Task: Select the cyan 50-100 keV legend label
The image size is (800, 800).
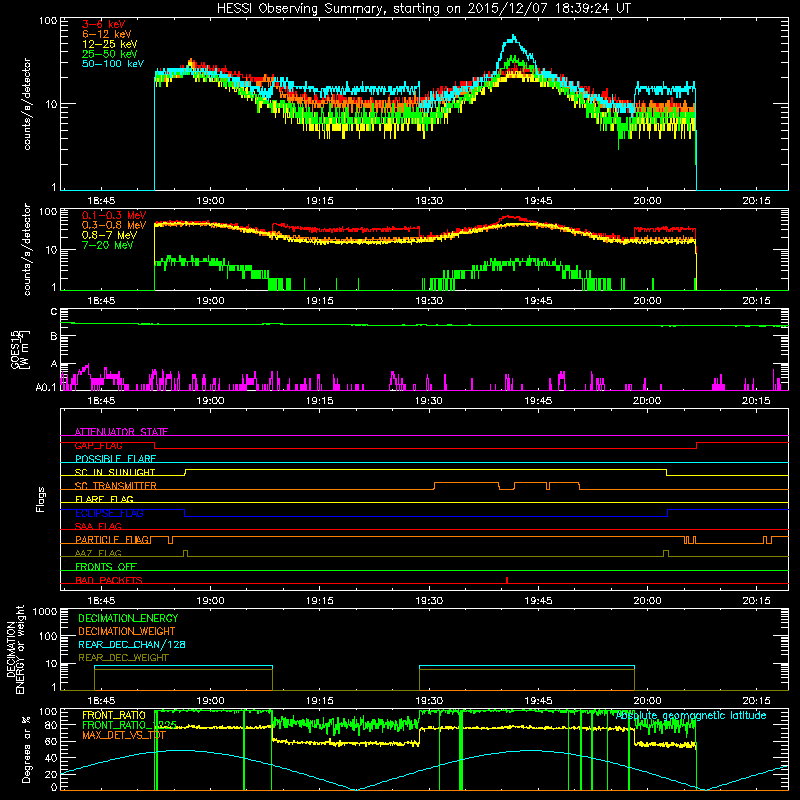Action: [x=113, y=64]
